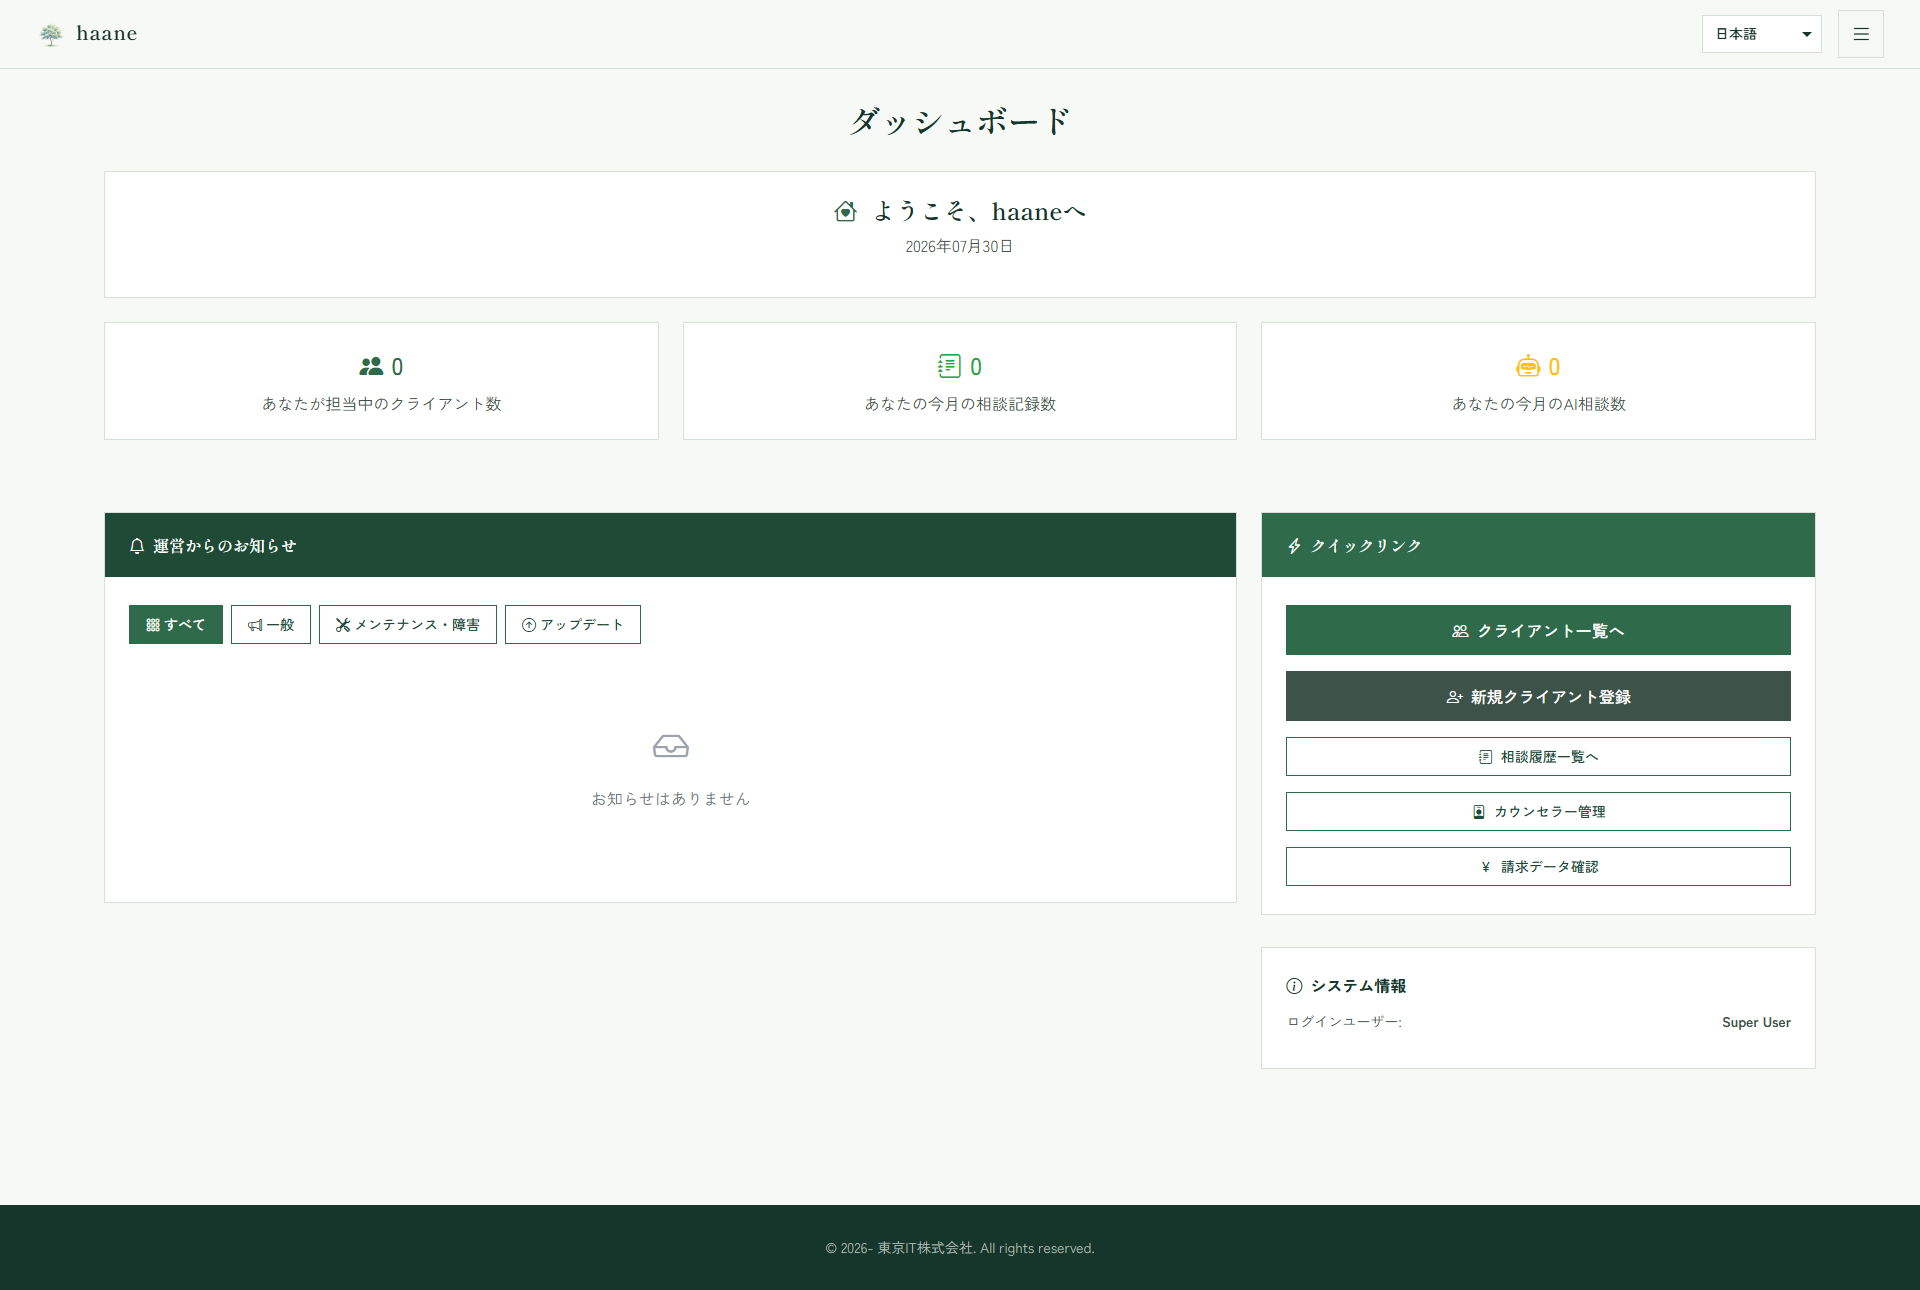Click the bell icon in 運営からのお知らせ
Image resolution: width=1920 pixels, height=1290 pixels.
point(137,546)
